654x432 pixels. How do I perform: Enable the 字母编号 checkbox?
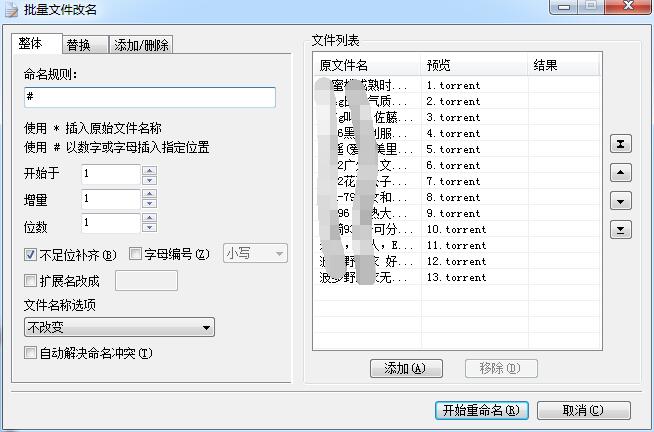pyautogui.click(x=137, y=254)
